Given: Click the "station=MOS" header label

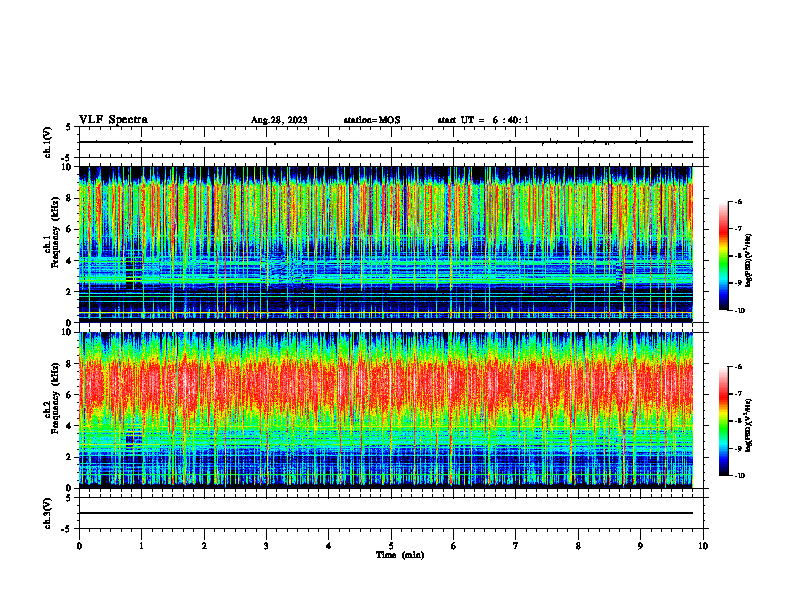Looking at the screenshot, I should point(372,120).
